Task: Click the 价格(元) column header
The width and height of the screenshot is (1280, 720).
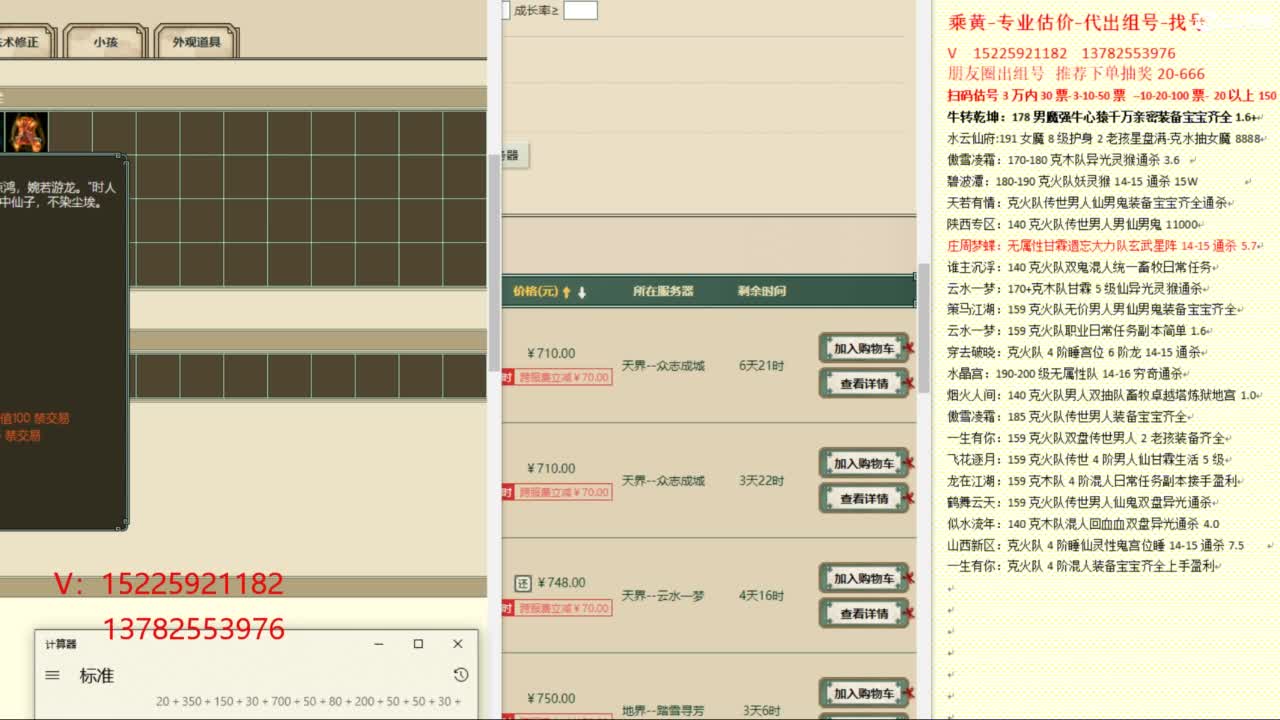Action: pyautogui.click(x=535, y=291)
